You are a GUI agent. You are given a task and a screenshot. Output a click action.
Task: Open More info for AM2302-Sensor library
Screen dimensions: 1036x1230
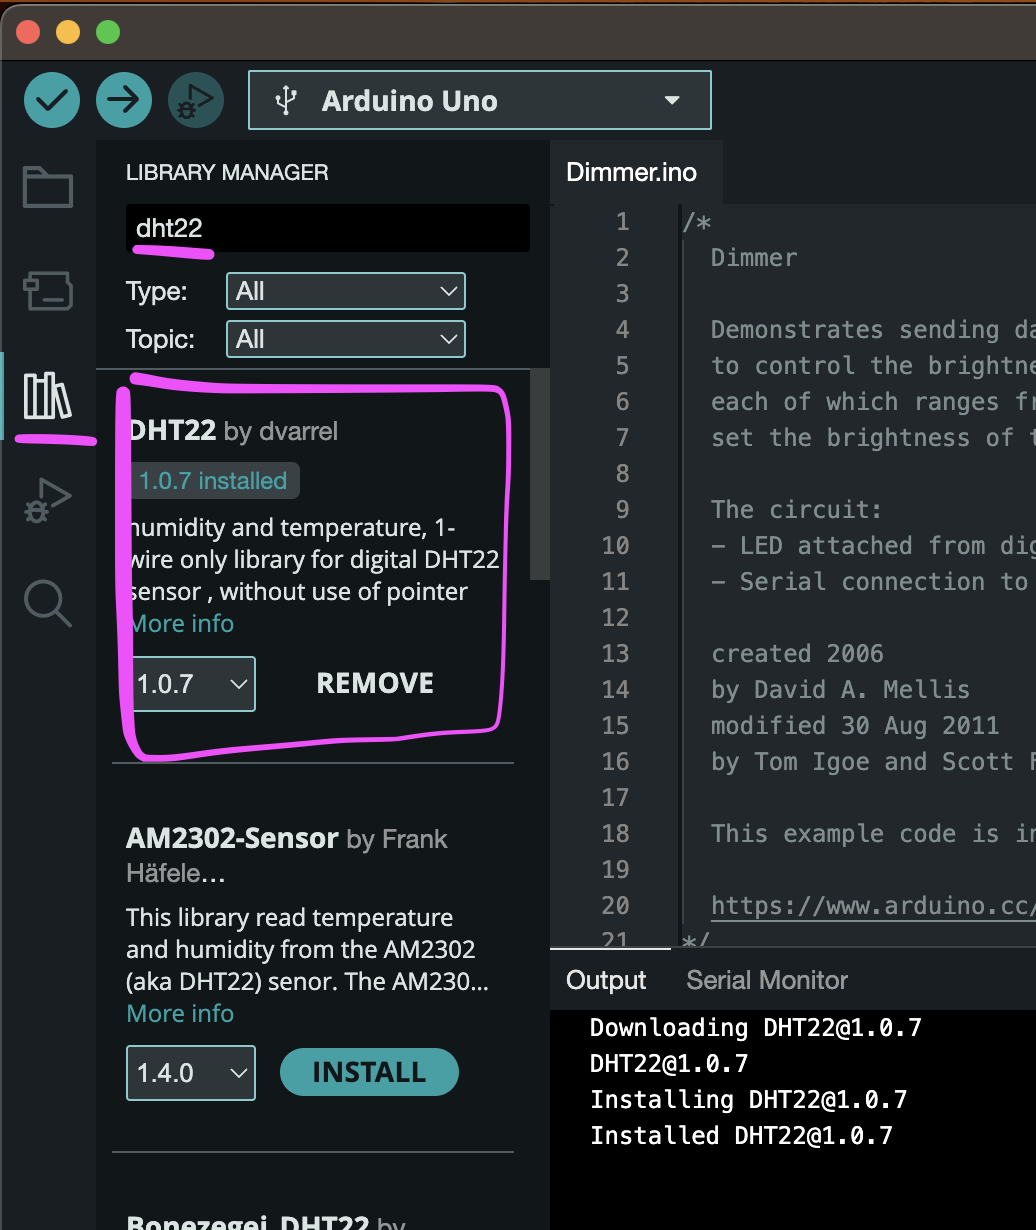pyautogui.click(x=180, y=1014)
